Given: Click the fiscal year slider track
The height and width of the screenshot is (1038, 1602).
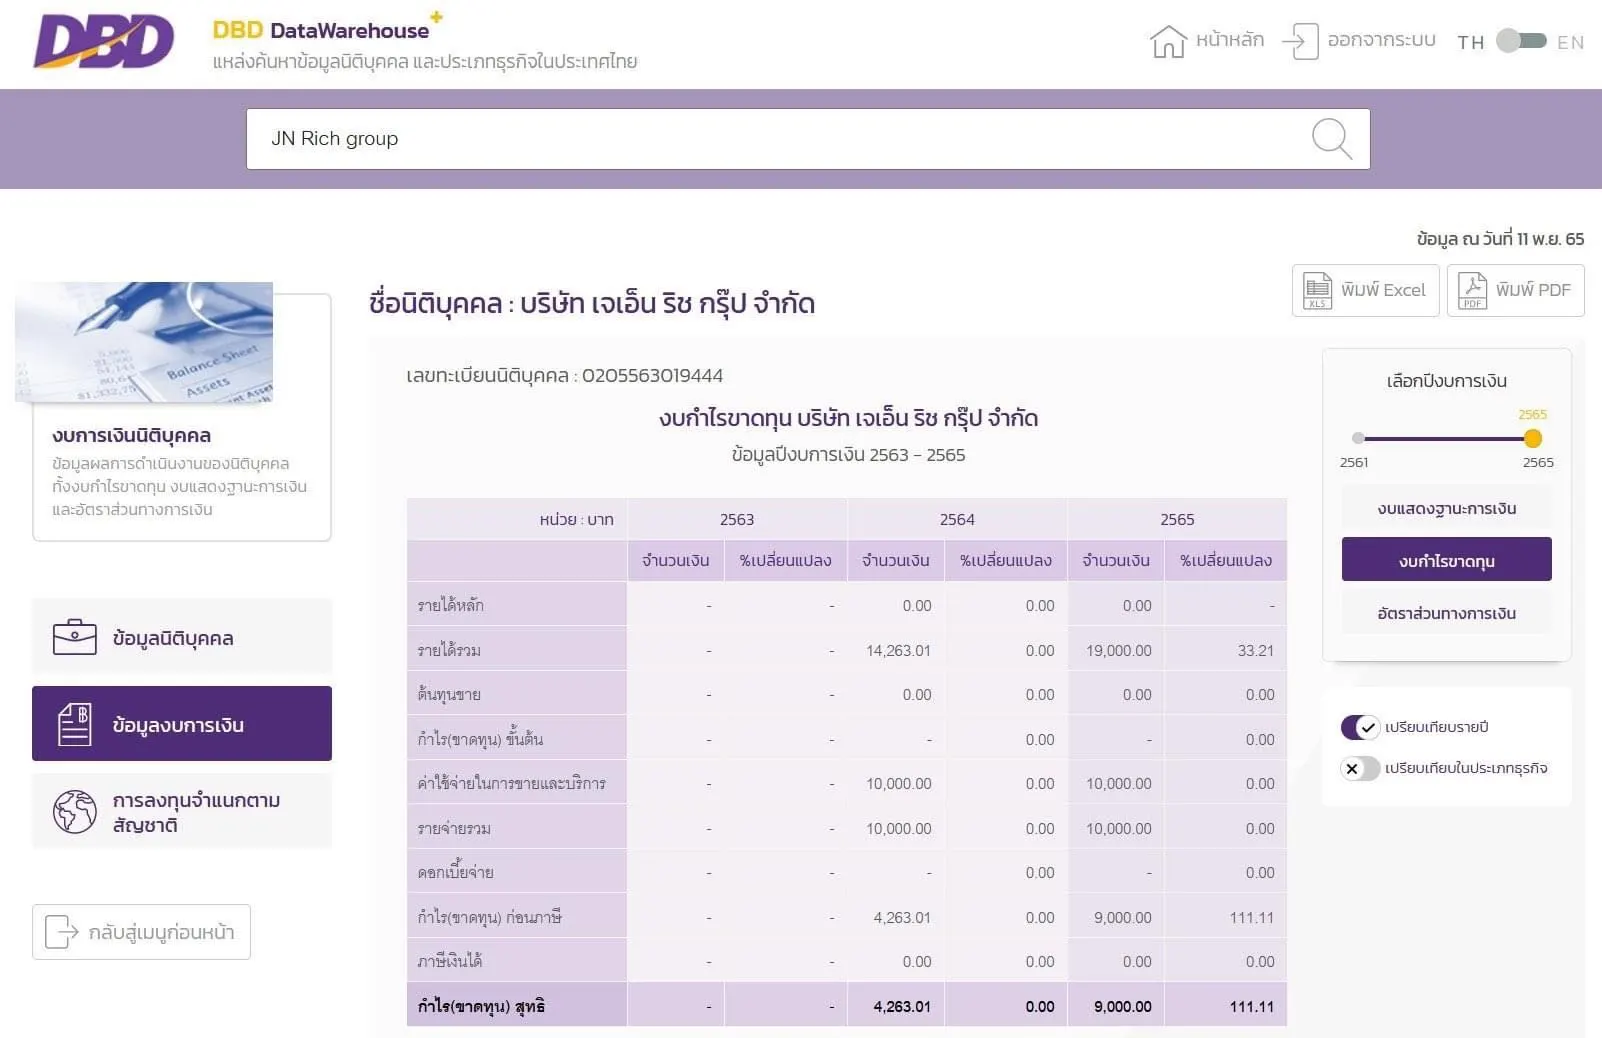Looking at the screenshot, I should (x=1444, y=438).
